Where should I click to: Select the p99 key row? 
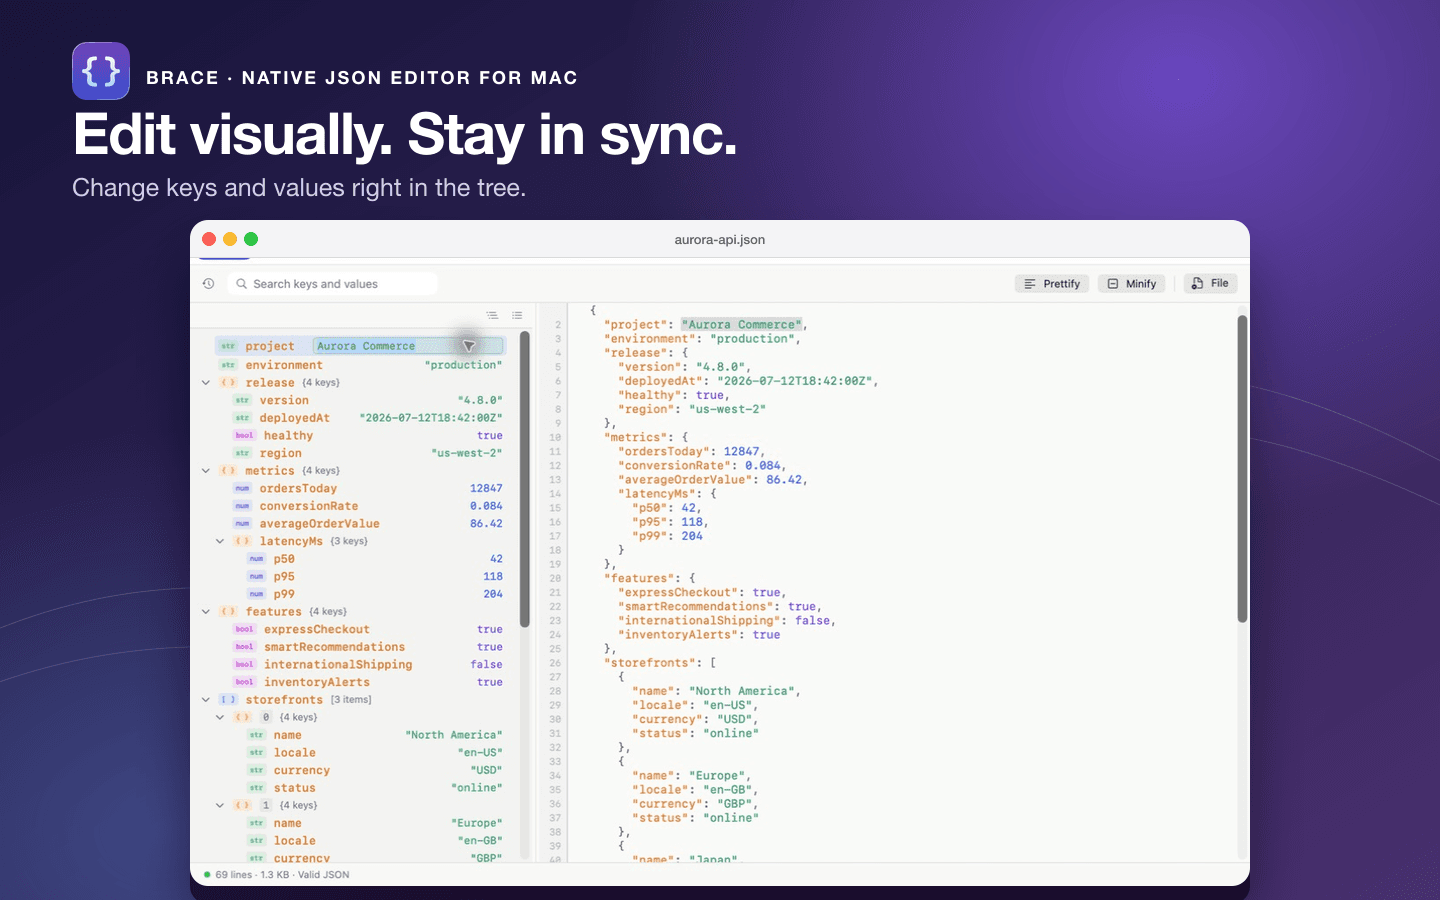[361, 594]
